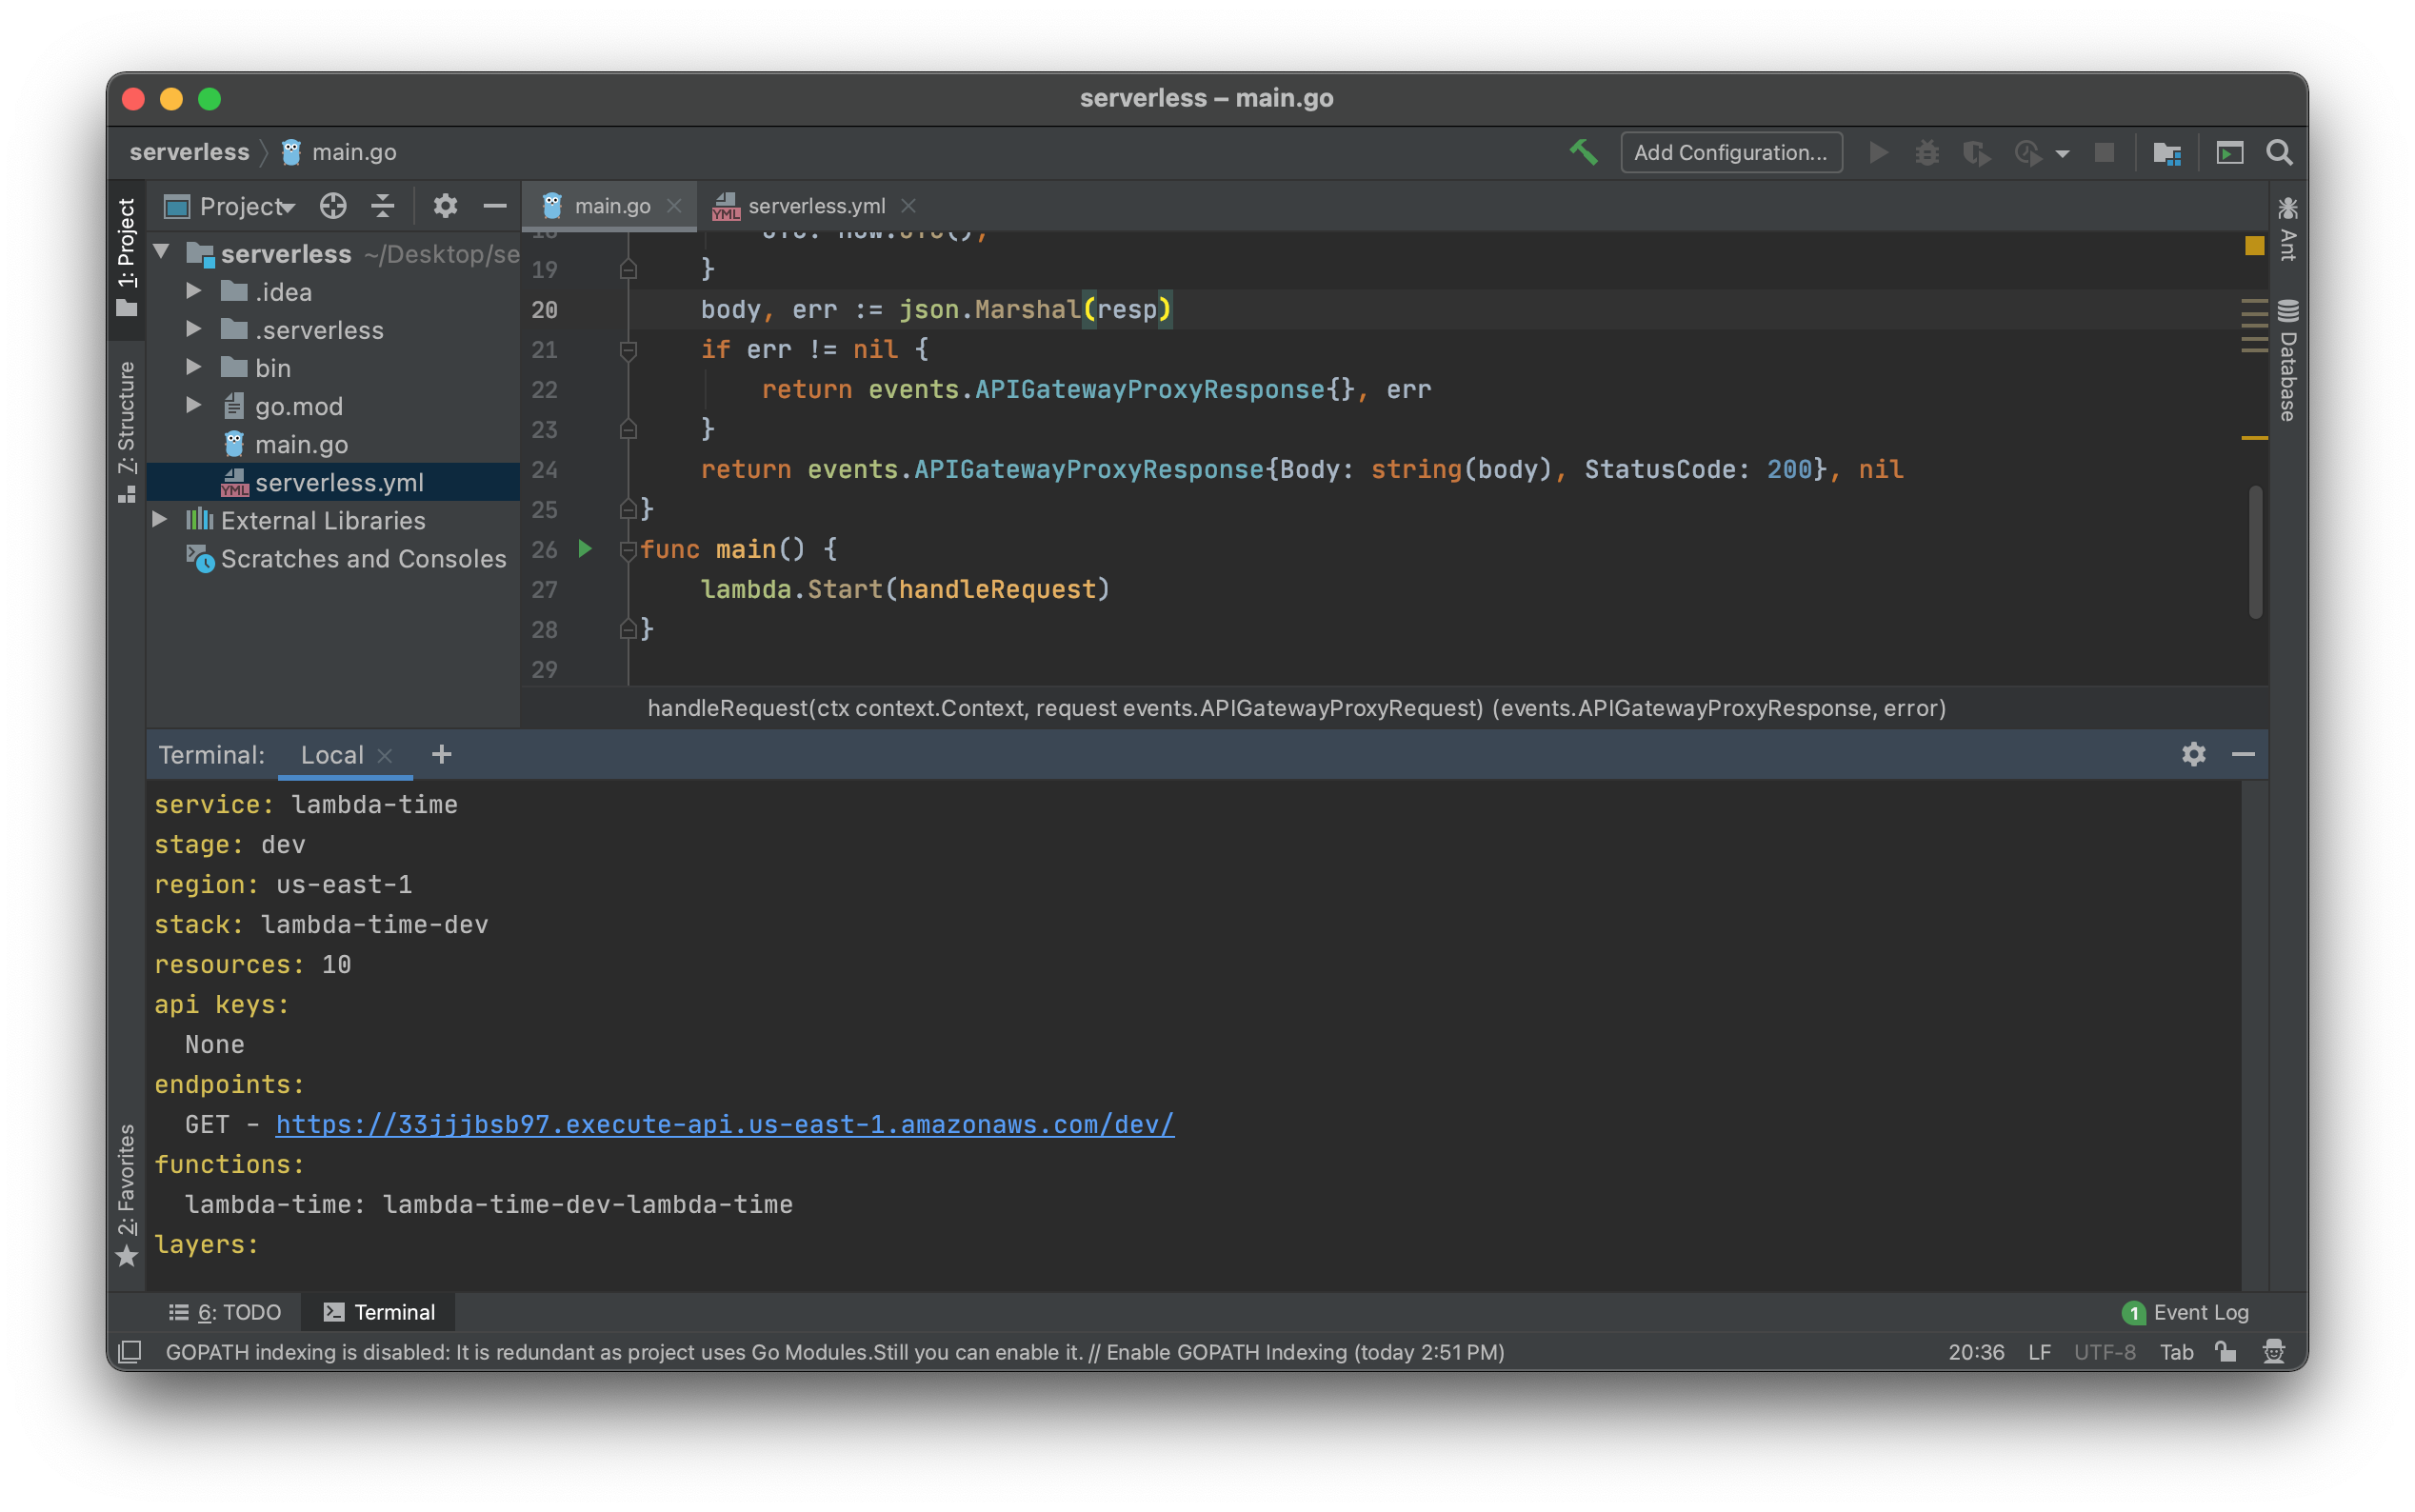Click Run Anything toolbar icon

(2230, 152)
